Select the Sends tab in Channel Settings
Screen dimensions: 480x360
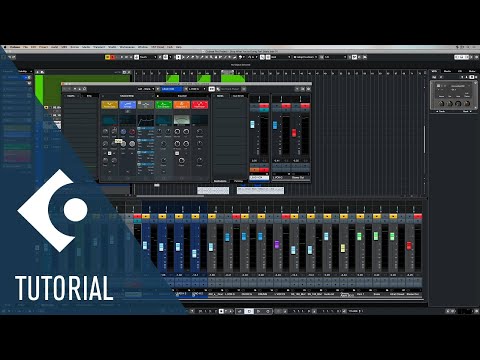tap(220, 96)
